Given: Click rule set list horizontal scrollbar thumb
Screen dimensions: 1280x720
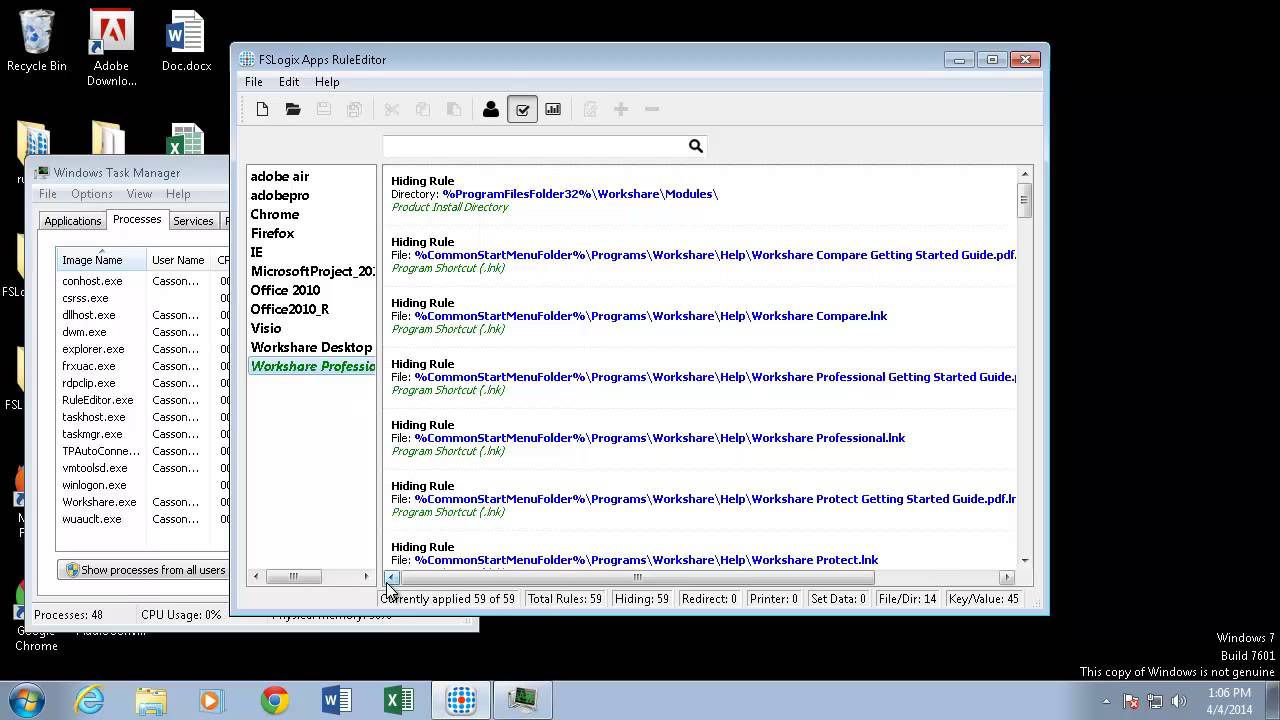Looking at the screenshot, I should tap(293, 576).
